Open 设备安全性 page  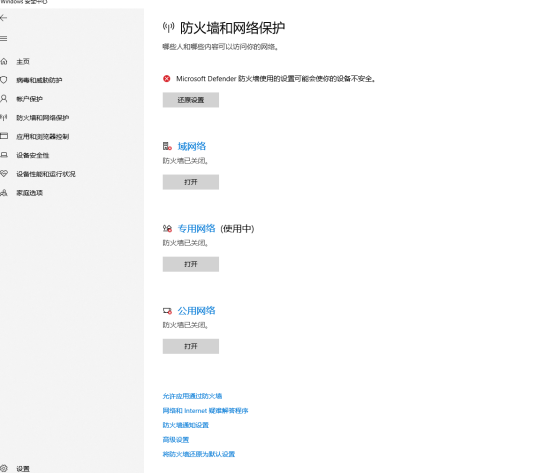33,155
